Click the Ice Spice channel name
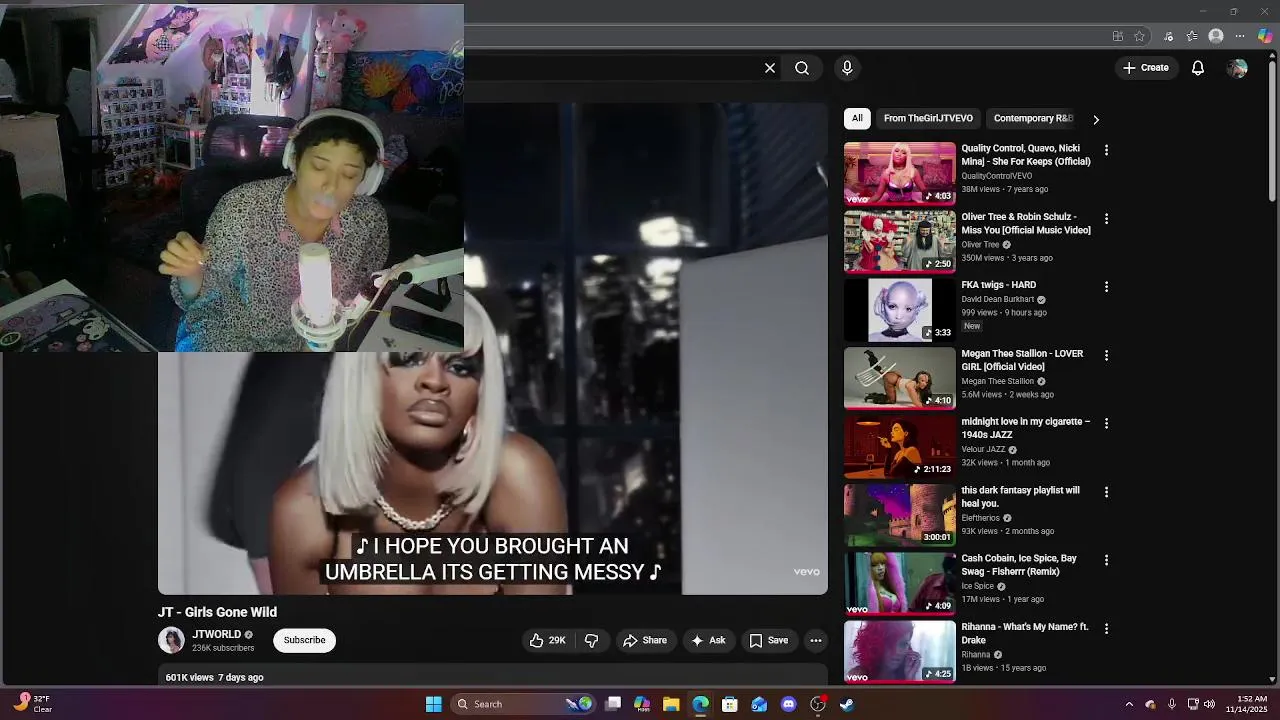Image resolution: width=1280 pixels, height=720 pixels. 978,586
